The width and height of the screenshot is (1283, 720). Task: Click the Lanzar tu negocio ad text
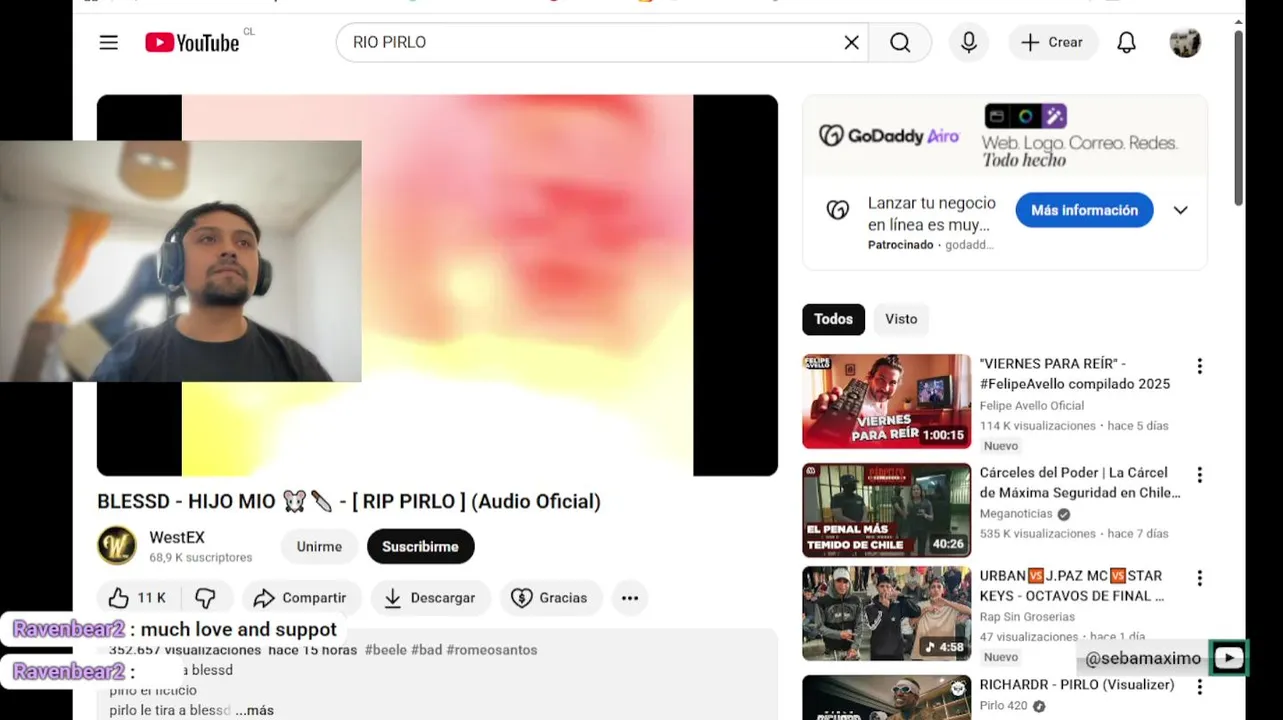pyautogui.click(x=931, y=214)
